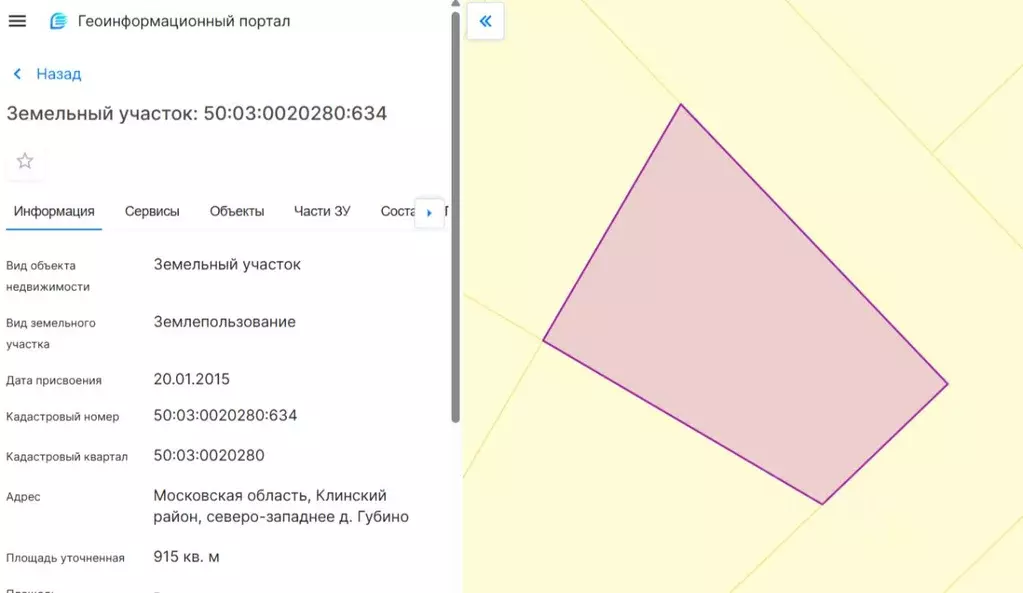Viewport: 1023px width, 593px height.
Task: Click Кадастровый квартал value 50:03:0020280
Action: coord(209,455)
